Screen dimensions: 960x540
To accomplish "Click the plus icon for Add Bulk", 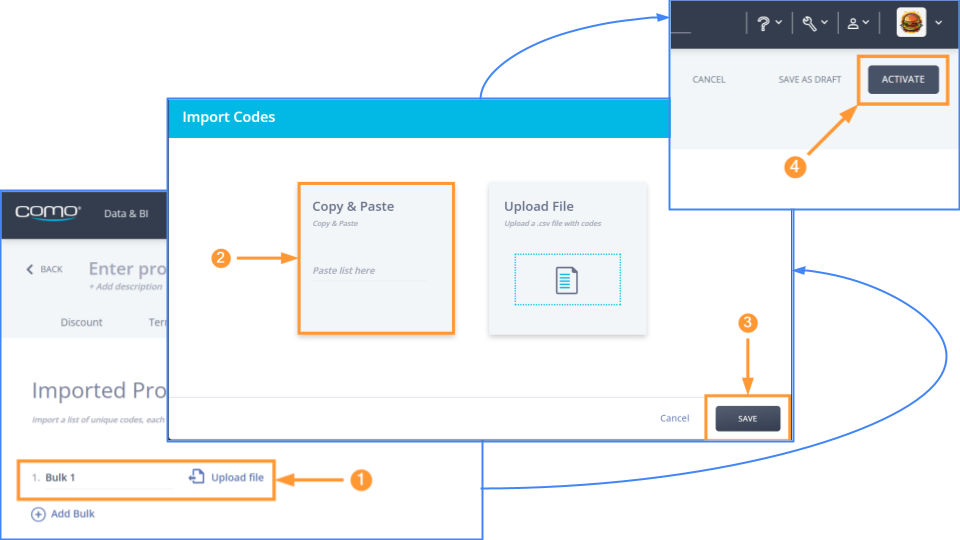I will click(38, 514).
